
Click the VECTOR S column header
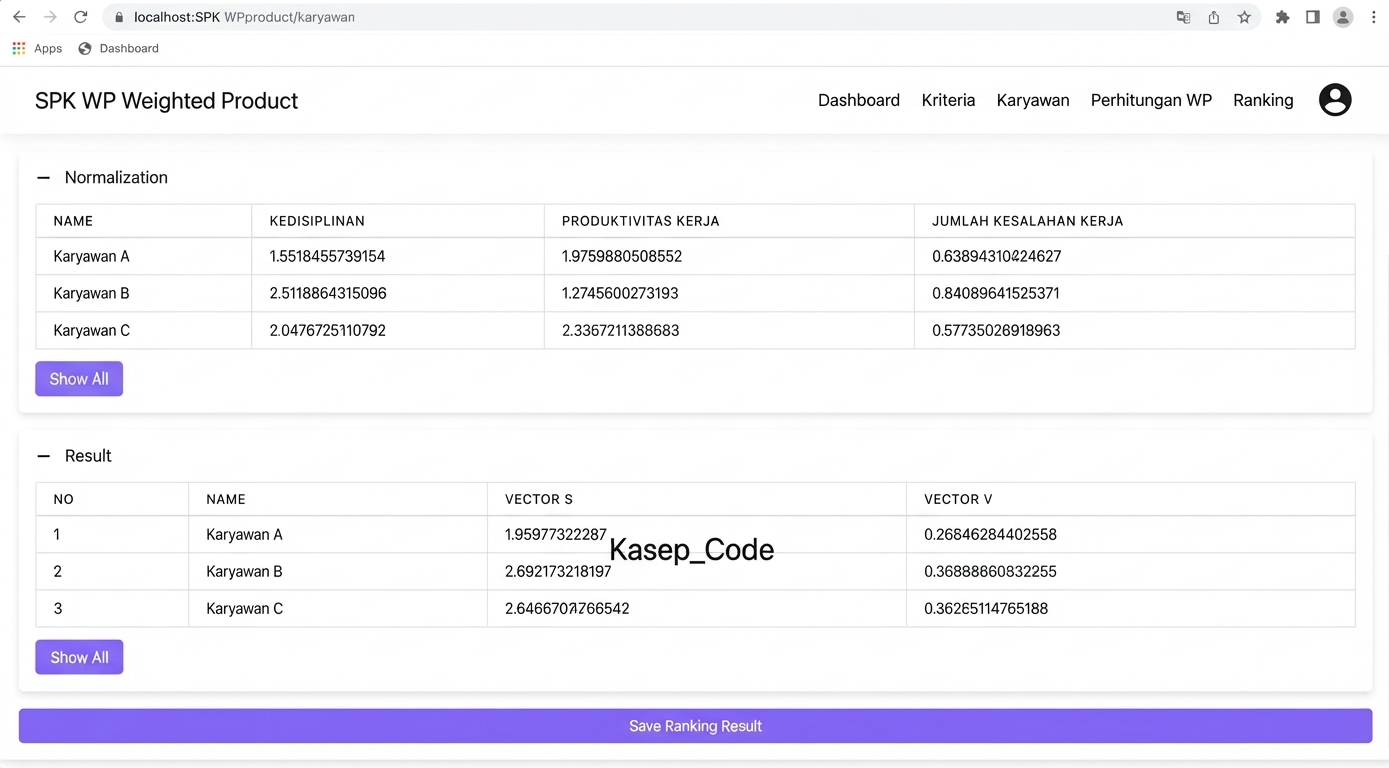tap(539, 499)
